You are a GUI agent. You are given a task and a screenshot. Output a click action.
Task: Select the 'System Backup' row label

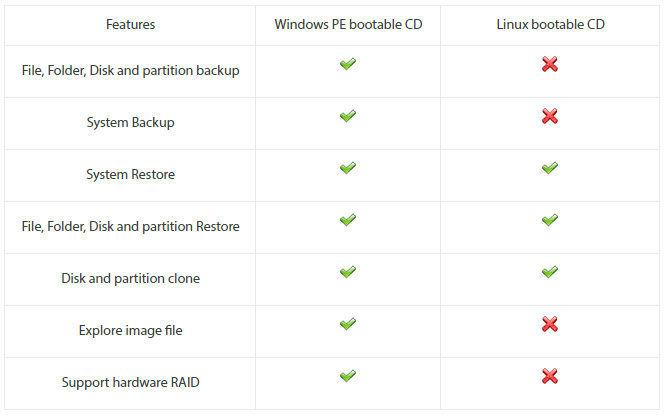click(x=130, y=123)
